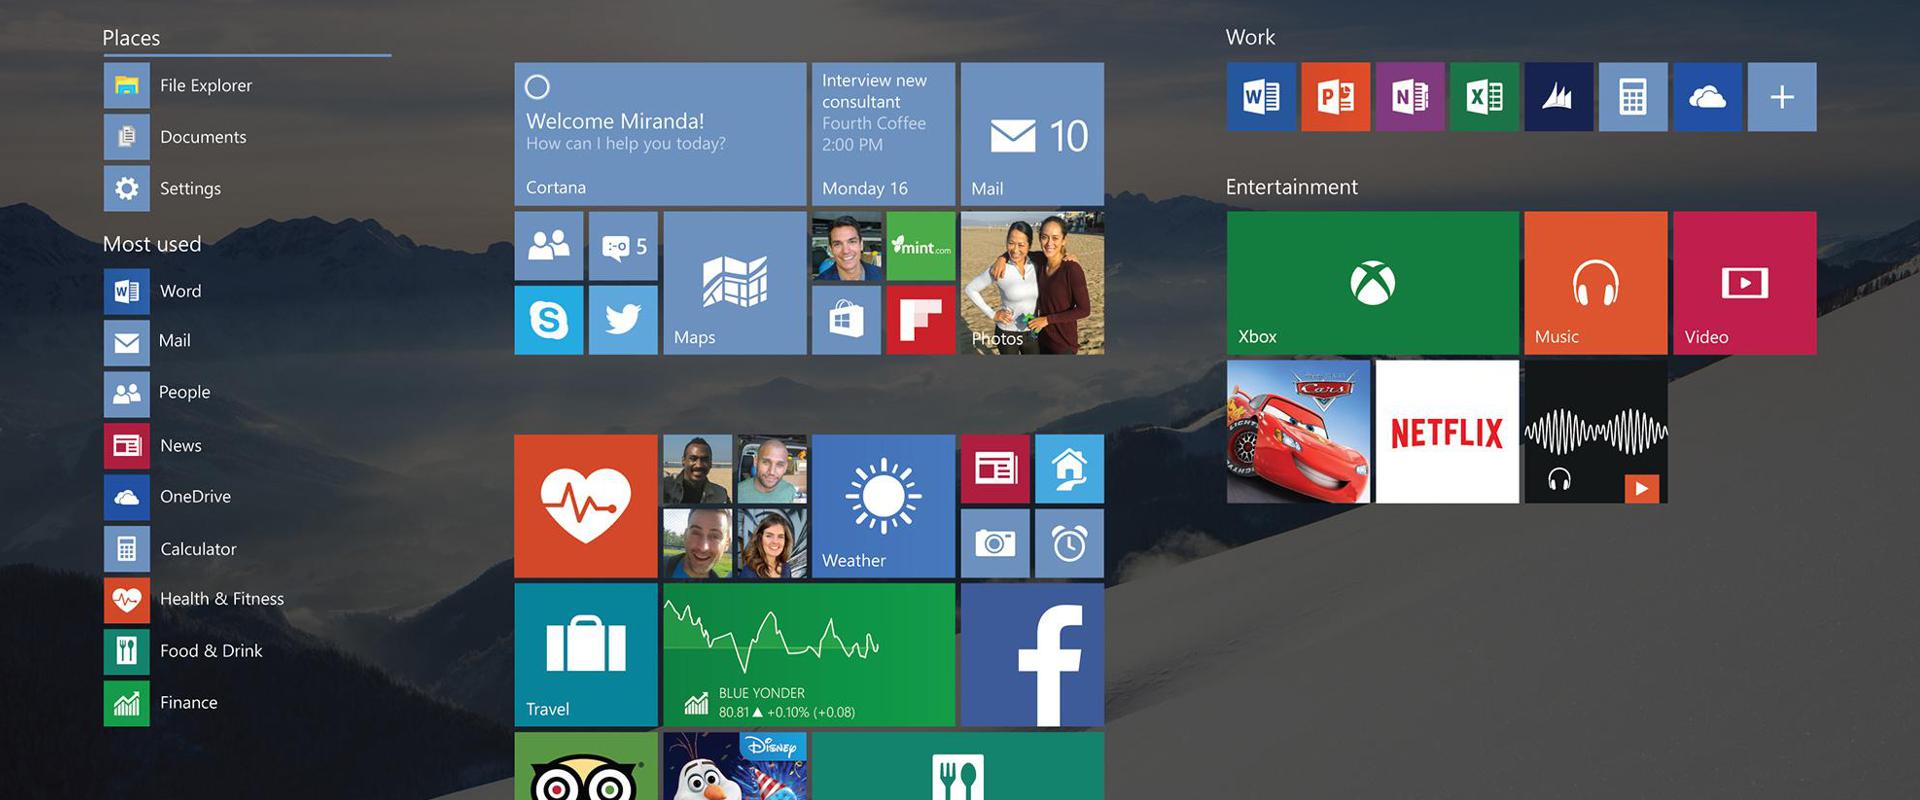1920x800 pixels.
Task: Open the Photos tile
Action: click(1032, 283)
